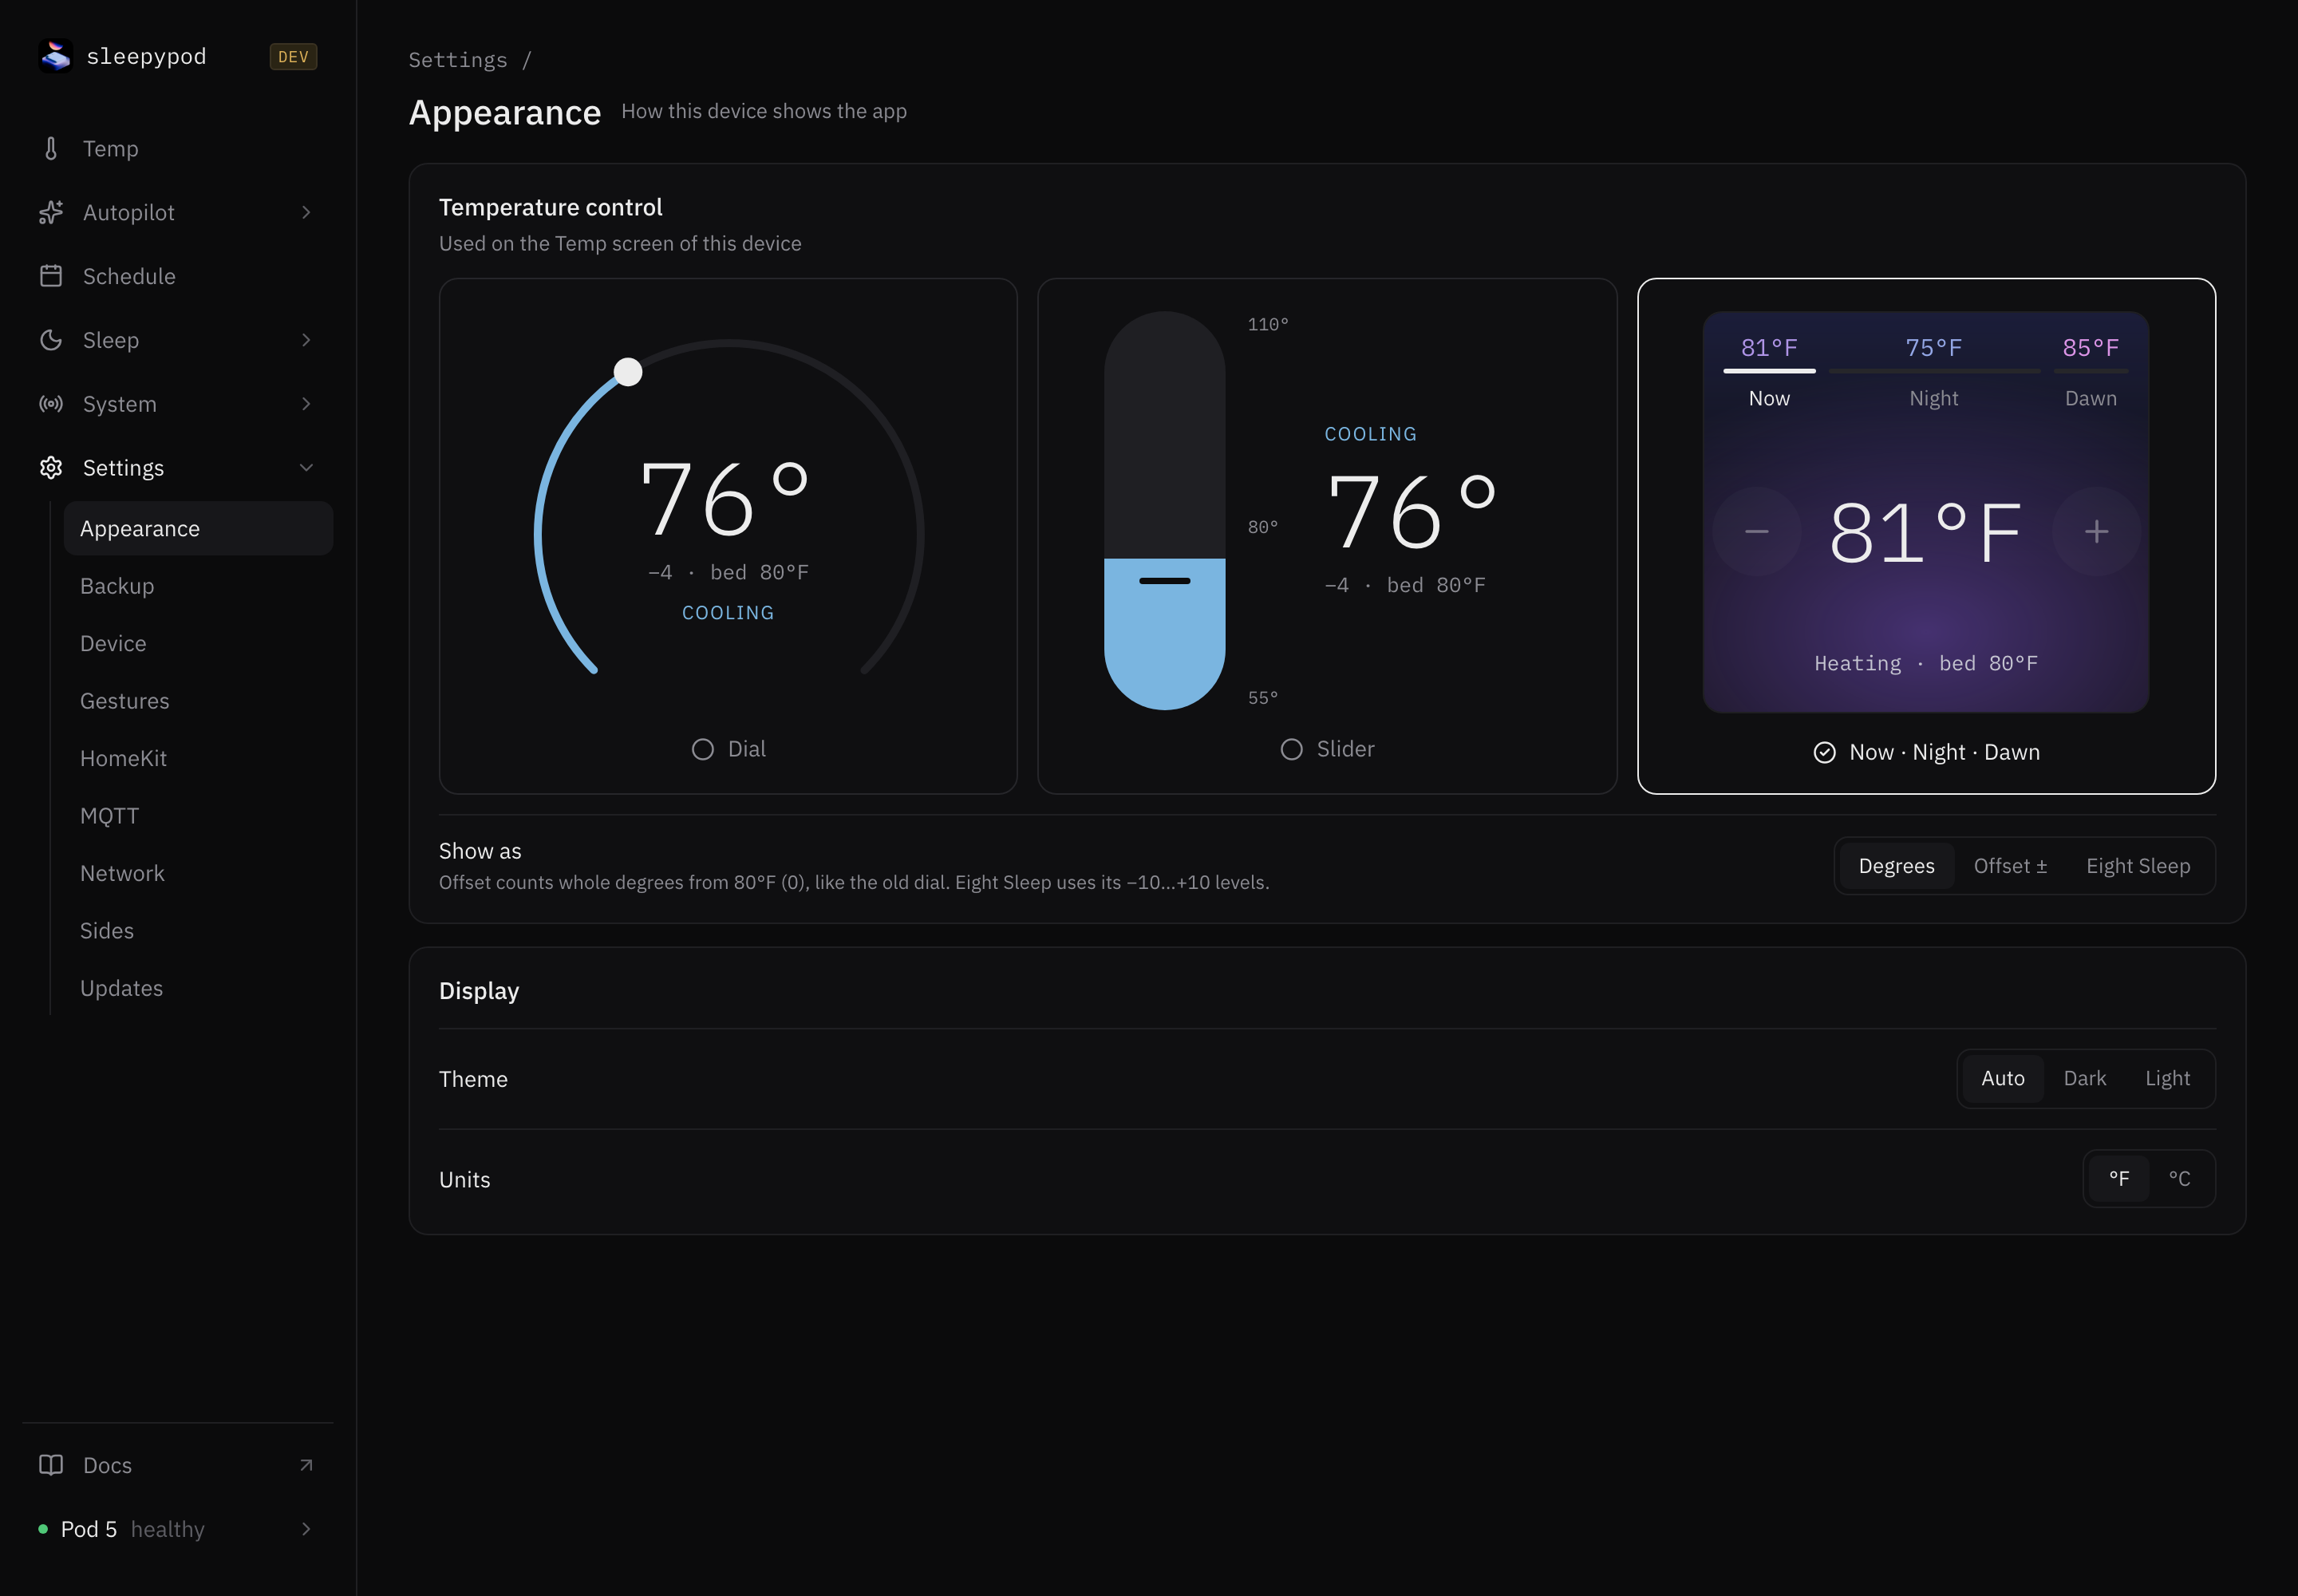Collapse the Settings menu chevron
Screen dimensions: 2298x1596
tap(306, 468)
